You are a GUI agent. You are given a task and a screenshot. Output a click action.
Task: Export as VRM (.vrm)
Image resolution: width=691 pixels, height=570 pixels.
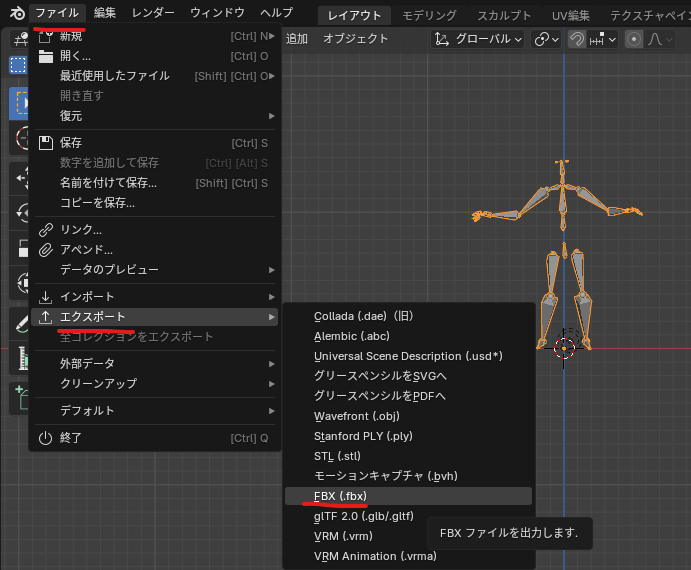[x=409, y=536]
